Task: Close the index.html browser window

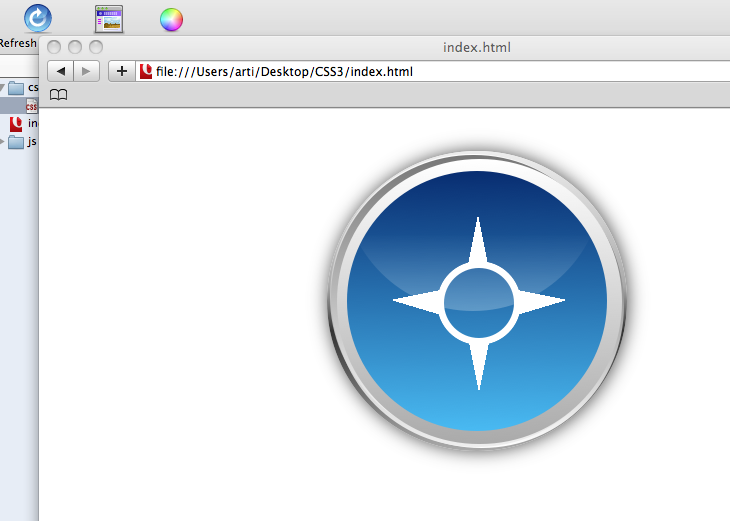Action: click(54, 47)
